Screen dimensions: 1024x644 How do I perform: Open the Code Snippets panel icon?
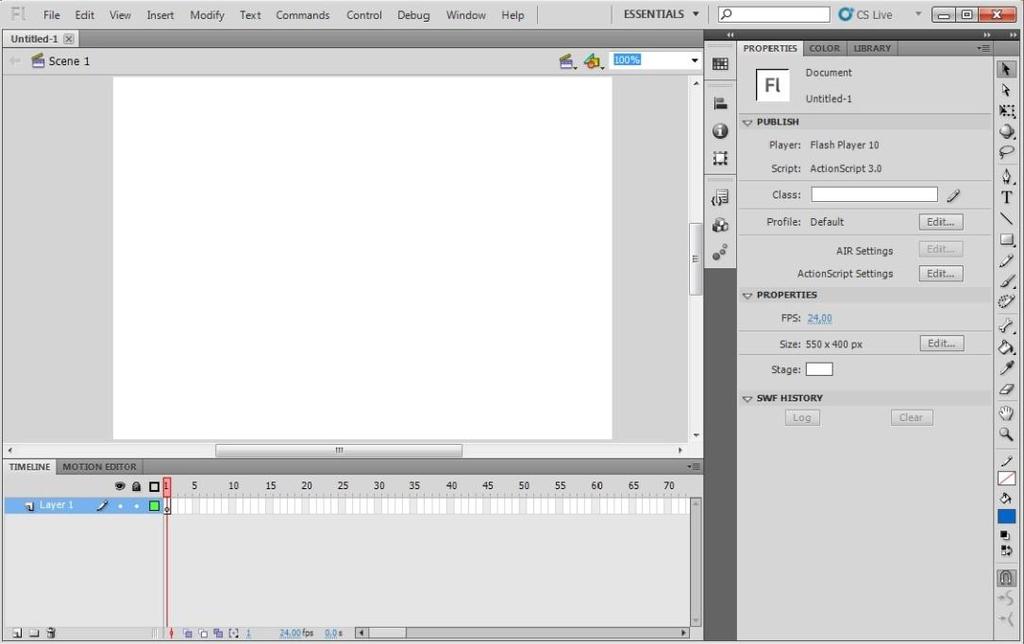(720, 197)
